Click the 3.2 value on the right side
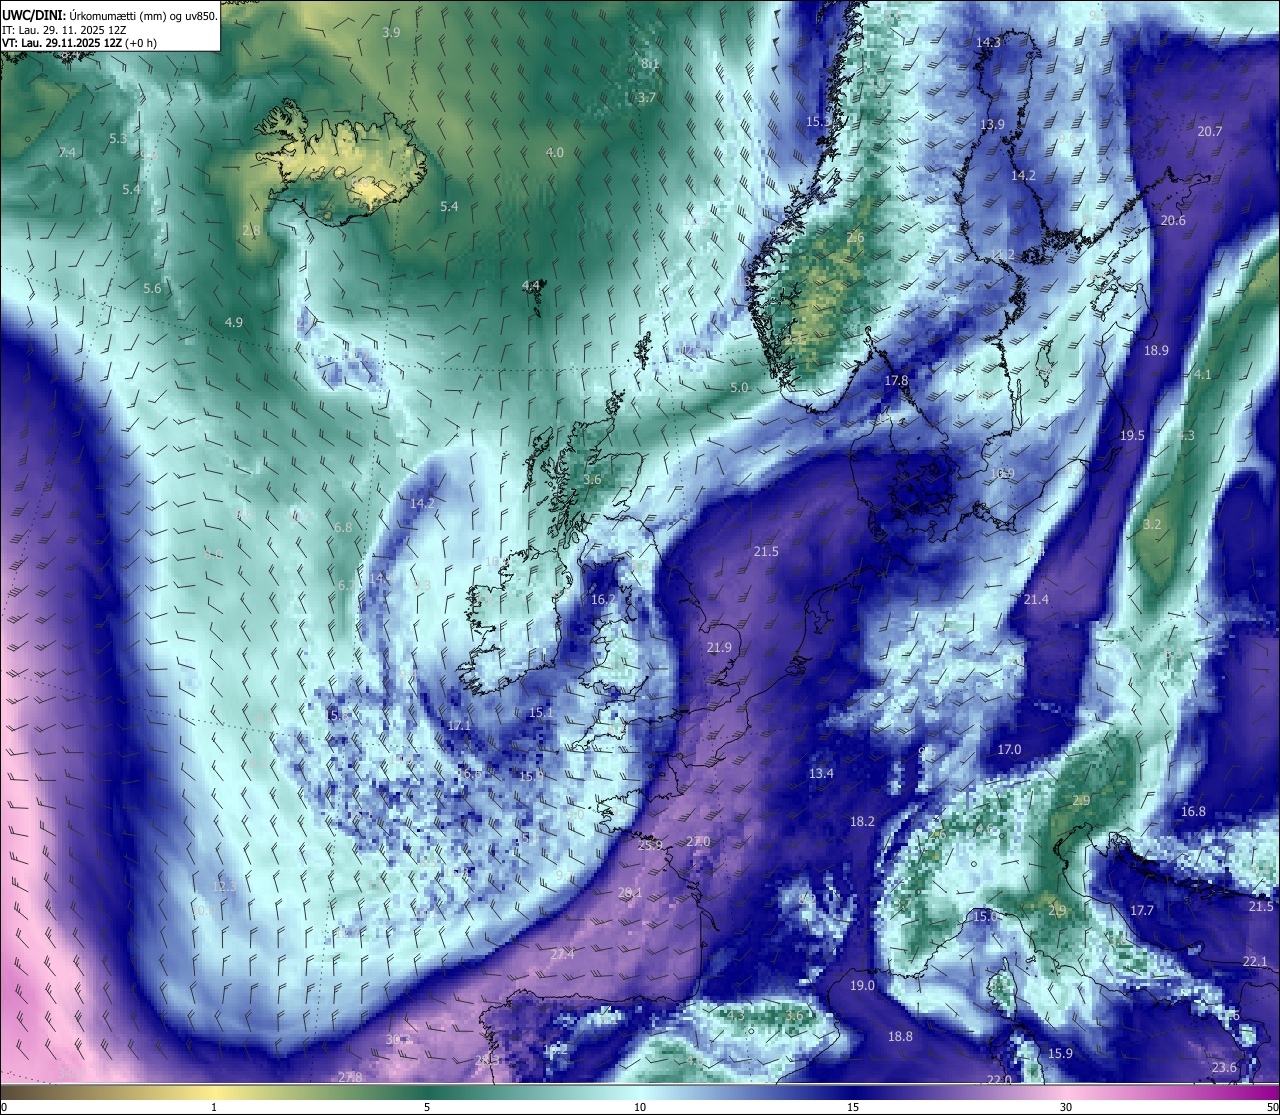Screen dimensions: 1280x1115 pyautogui.click(x=1152, y=524)
